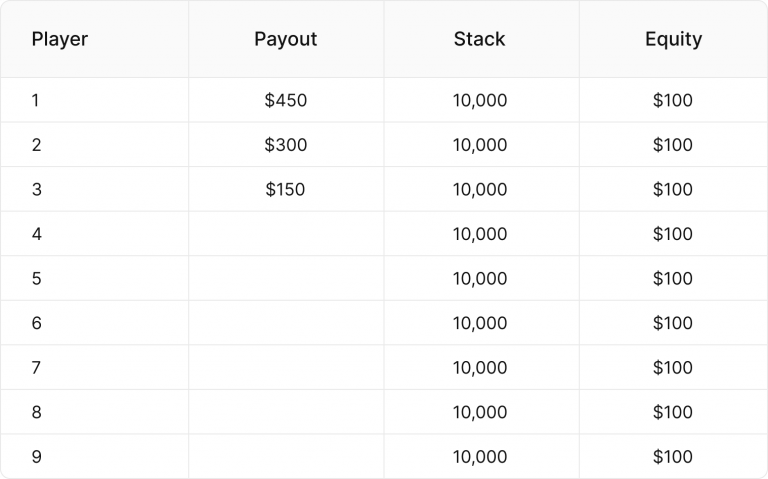Select player 9 equity value $100

[673, 457]
